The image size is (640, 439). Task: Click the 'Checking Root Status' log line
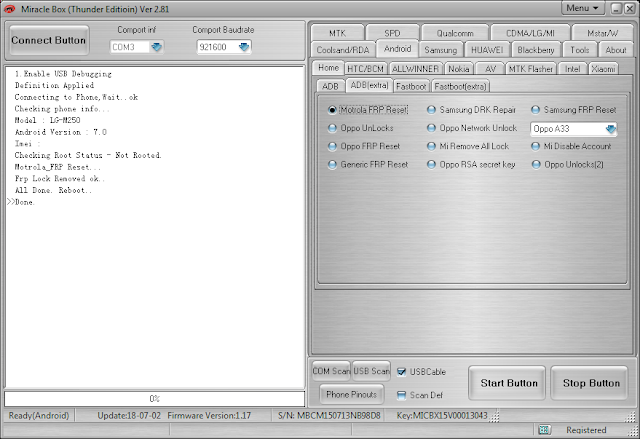coord(88,155)
